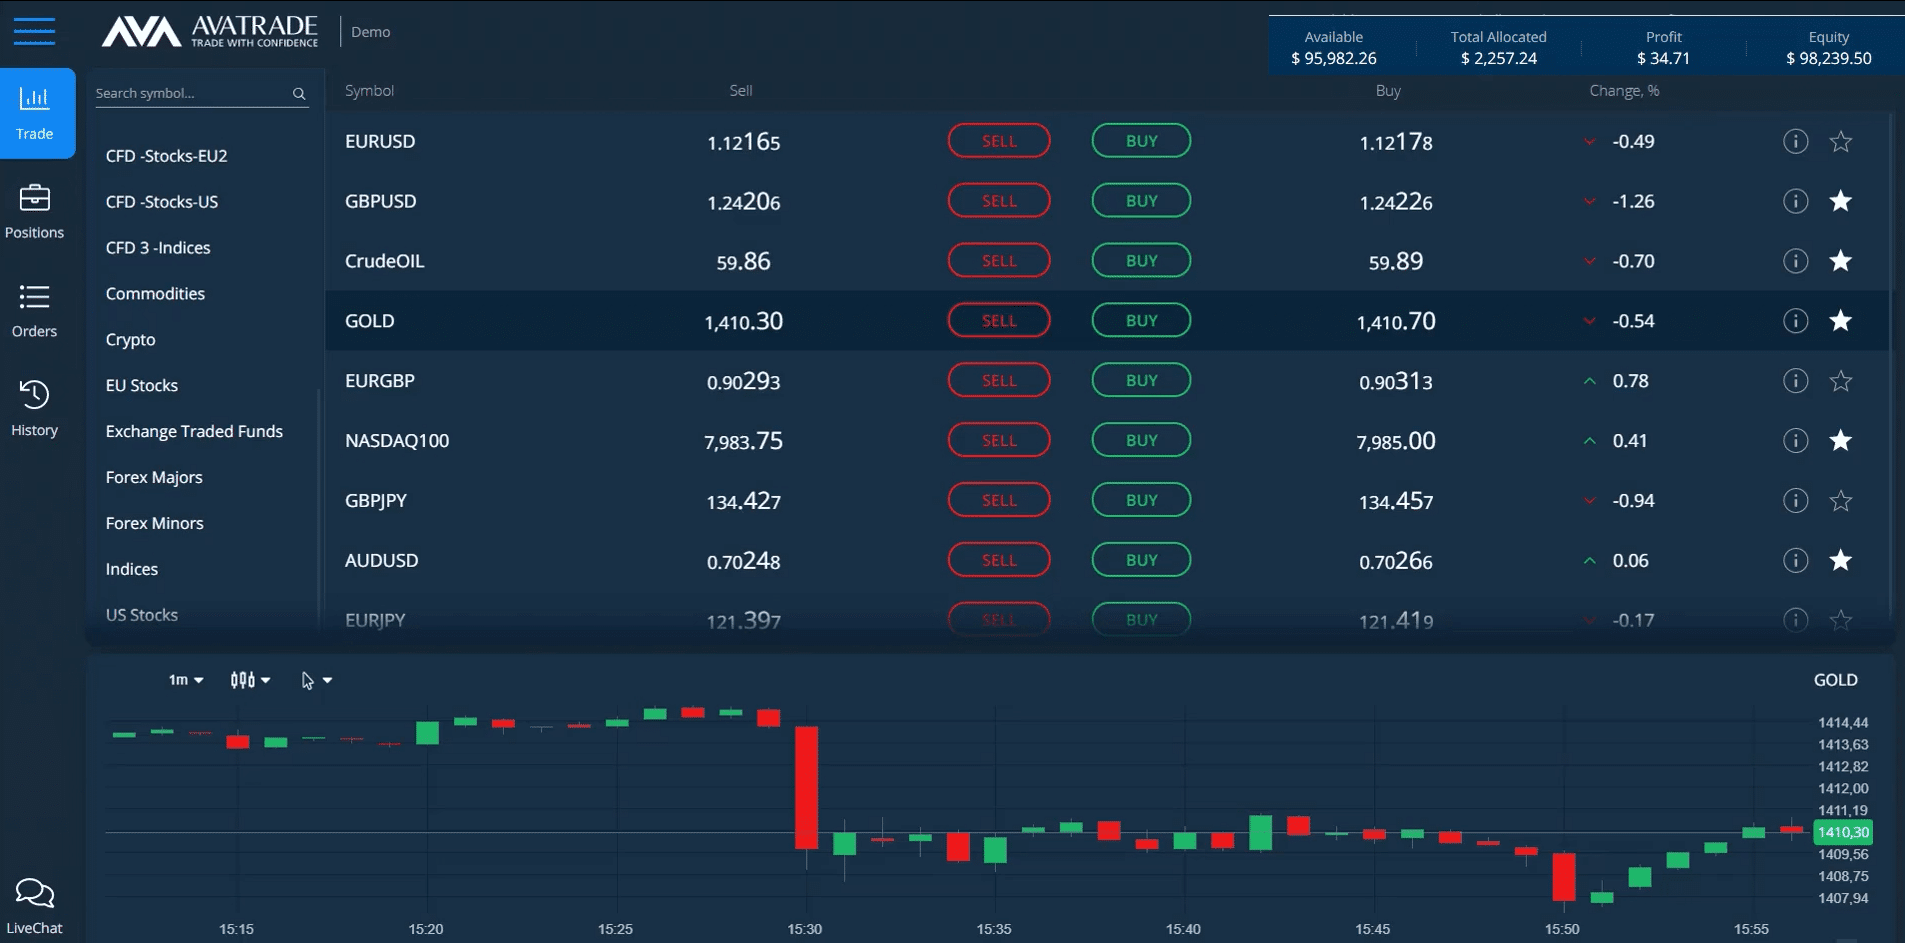1905x943 pixels.
Task: Select EU Stocks category
Action: 142,386
